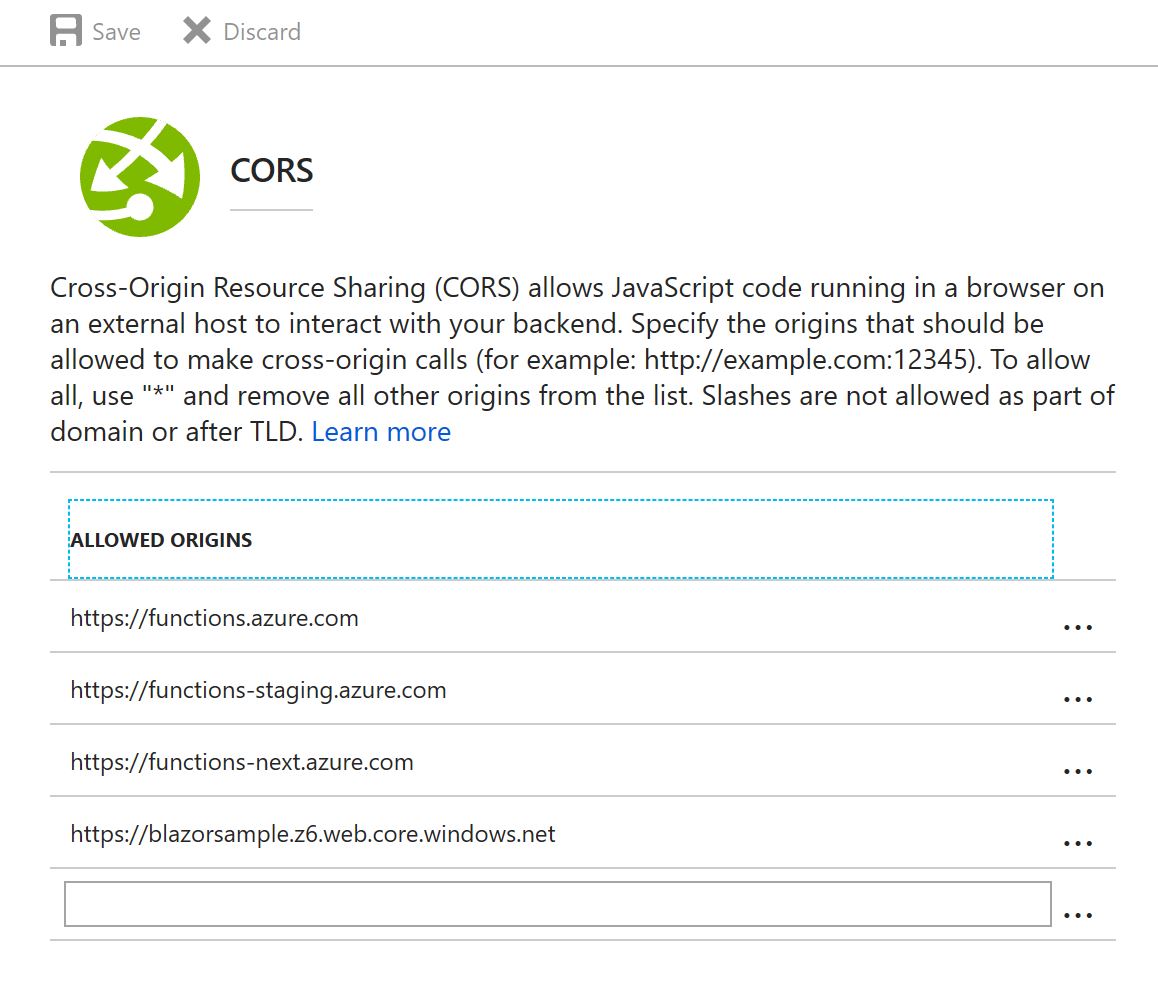Focus the empty new origin input field
Viewport: 1158px width, 1004px height.
(x=558, y=904)
